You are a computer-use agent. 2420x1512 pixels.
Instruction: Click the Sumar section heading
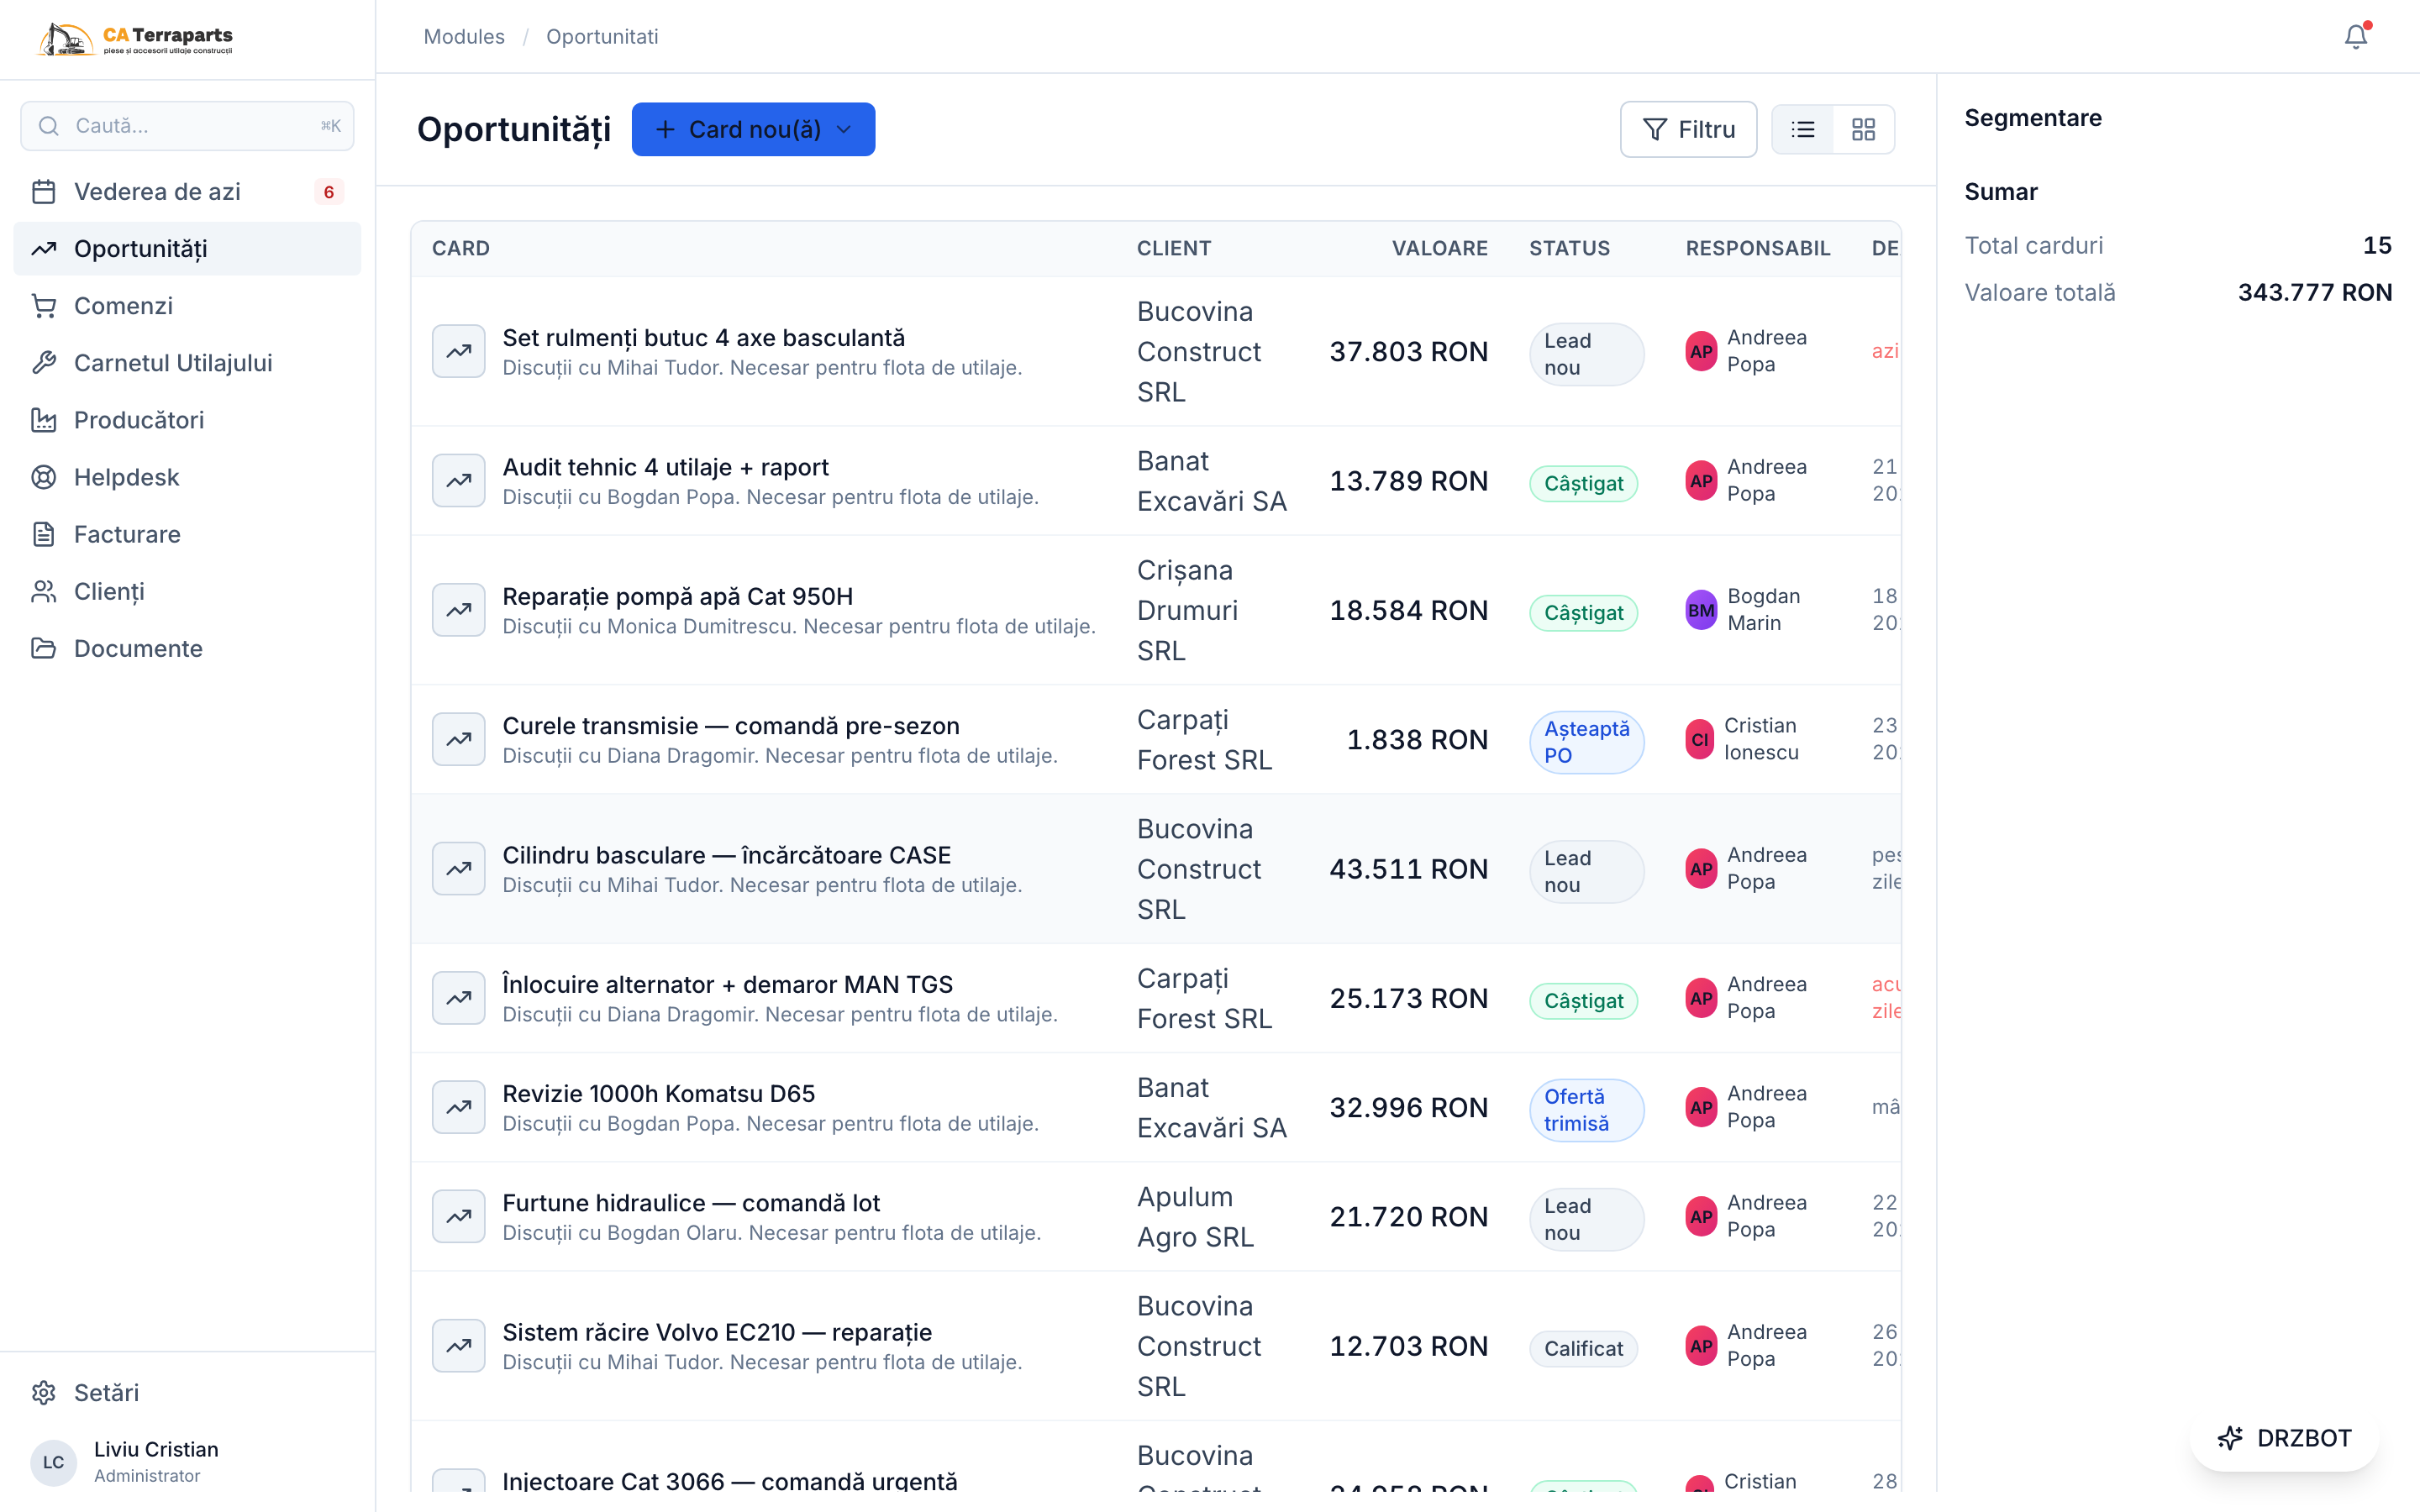(2000, 192)
